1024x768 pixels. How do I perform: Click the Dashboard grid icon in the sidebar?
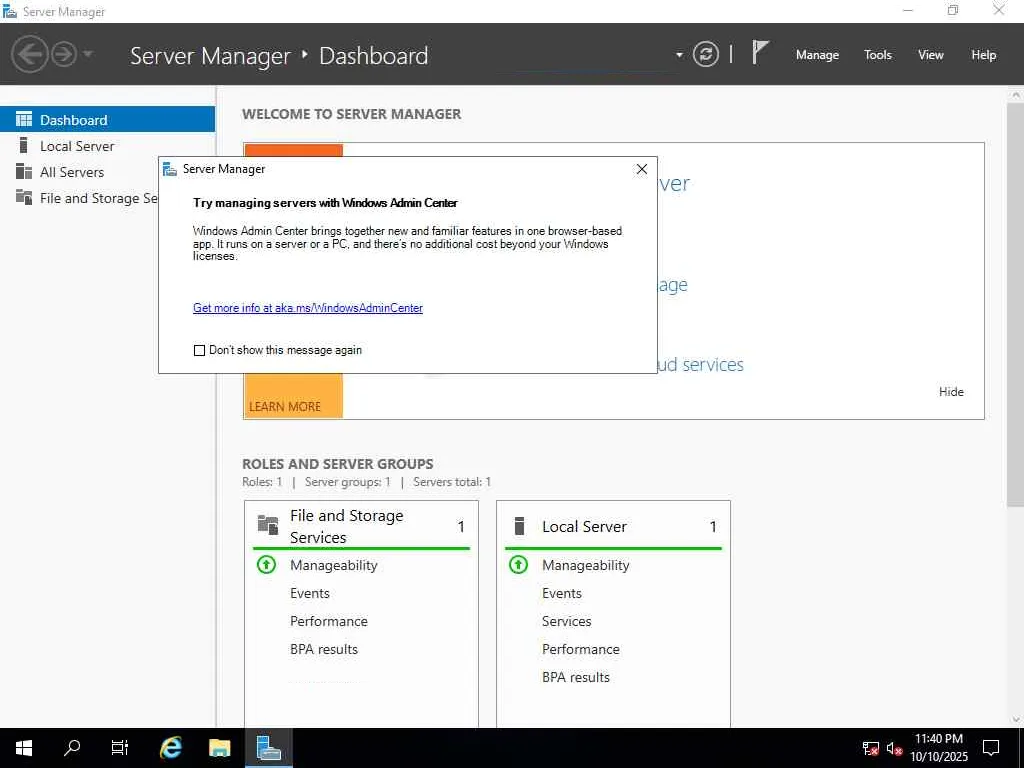coord(24,119)
